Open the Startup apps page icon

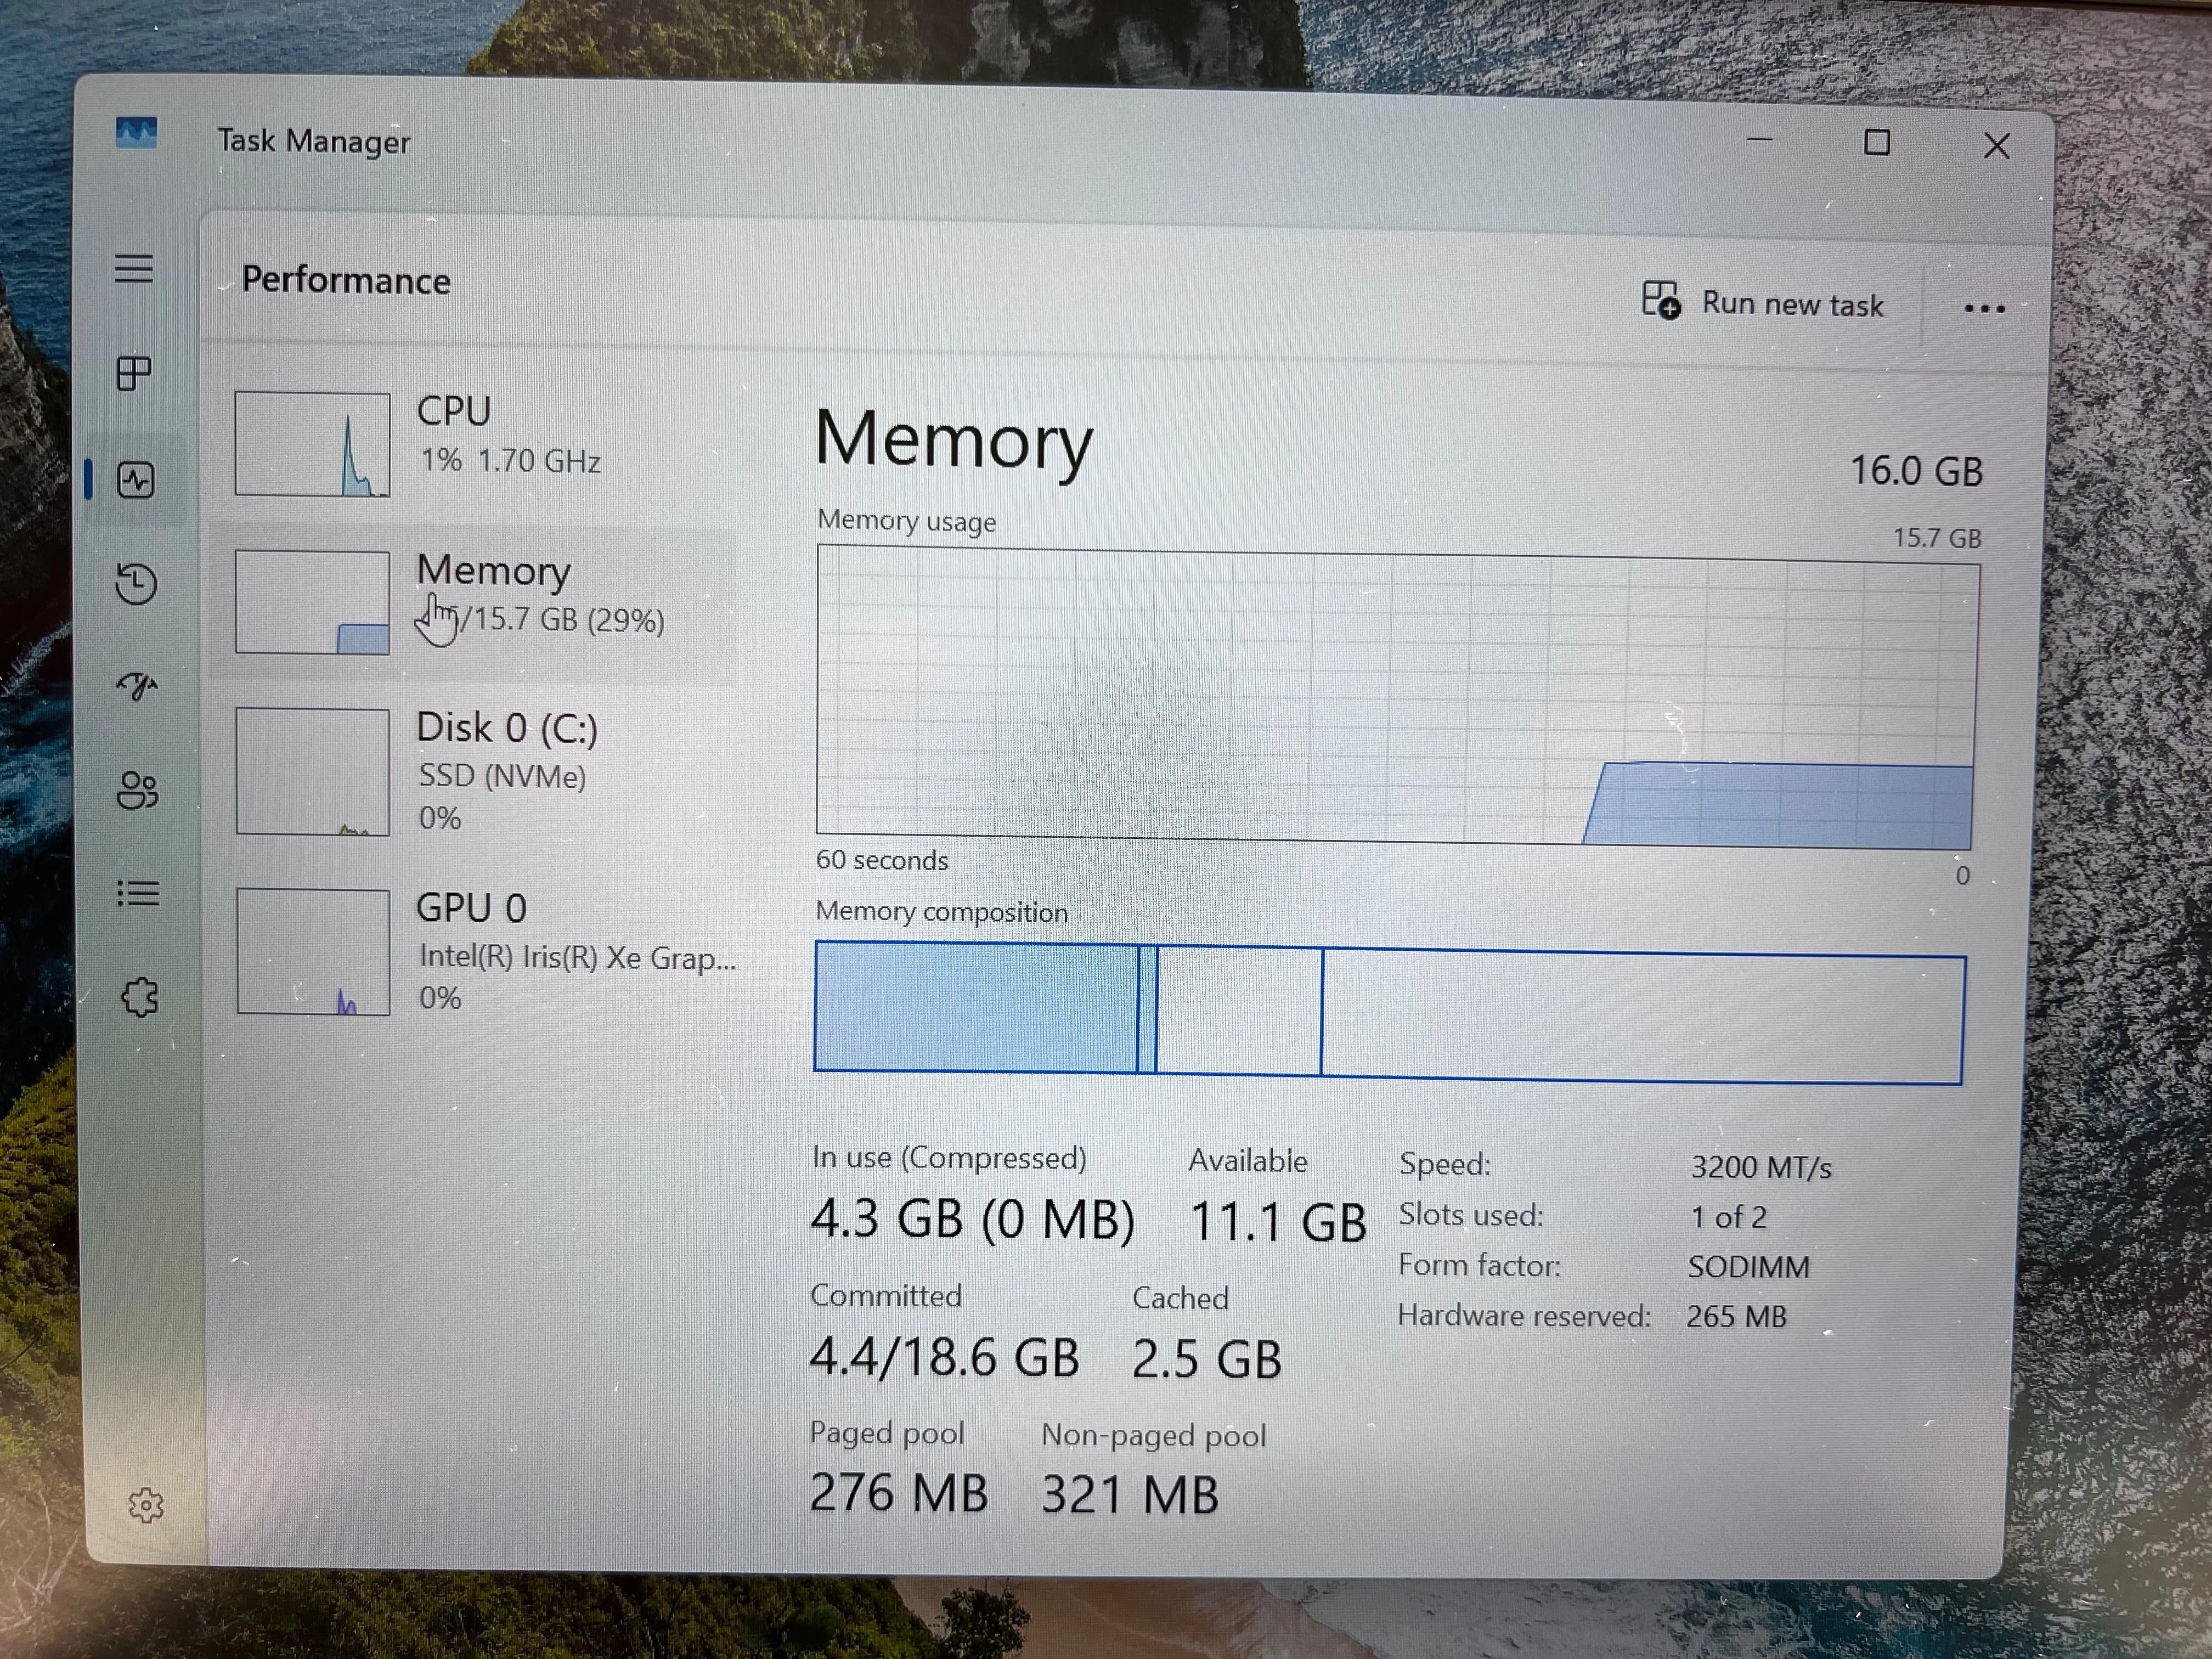[x=137, y=686]
